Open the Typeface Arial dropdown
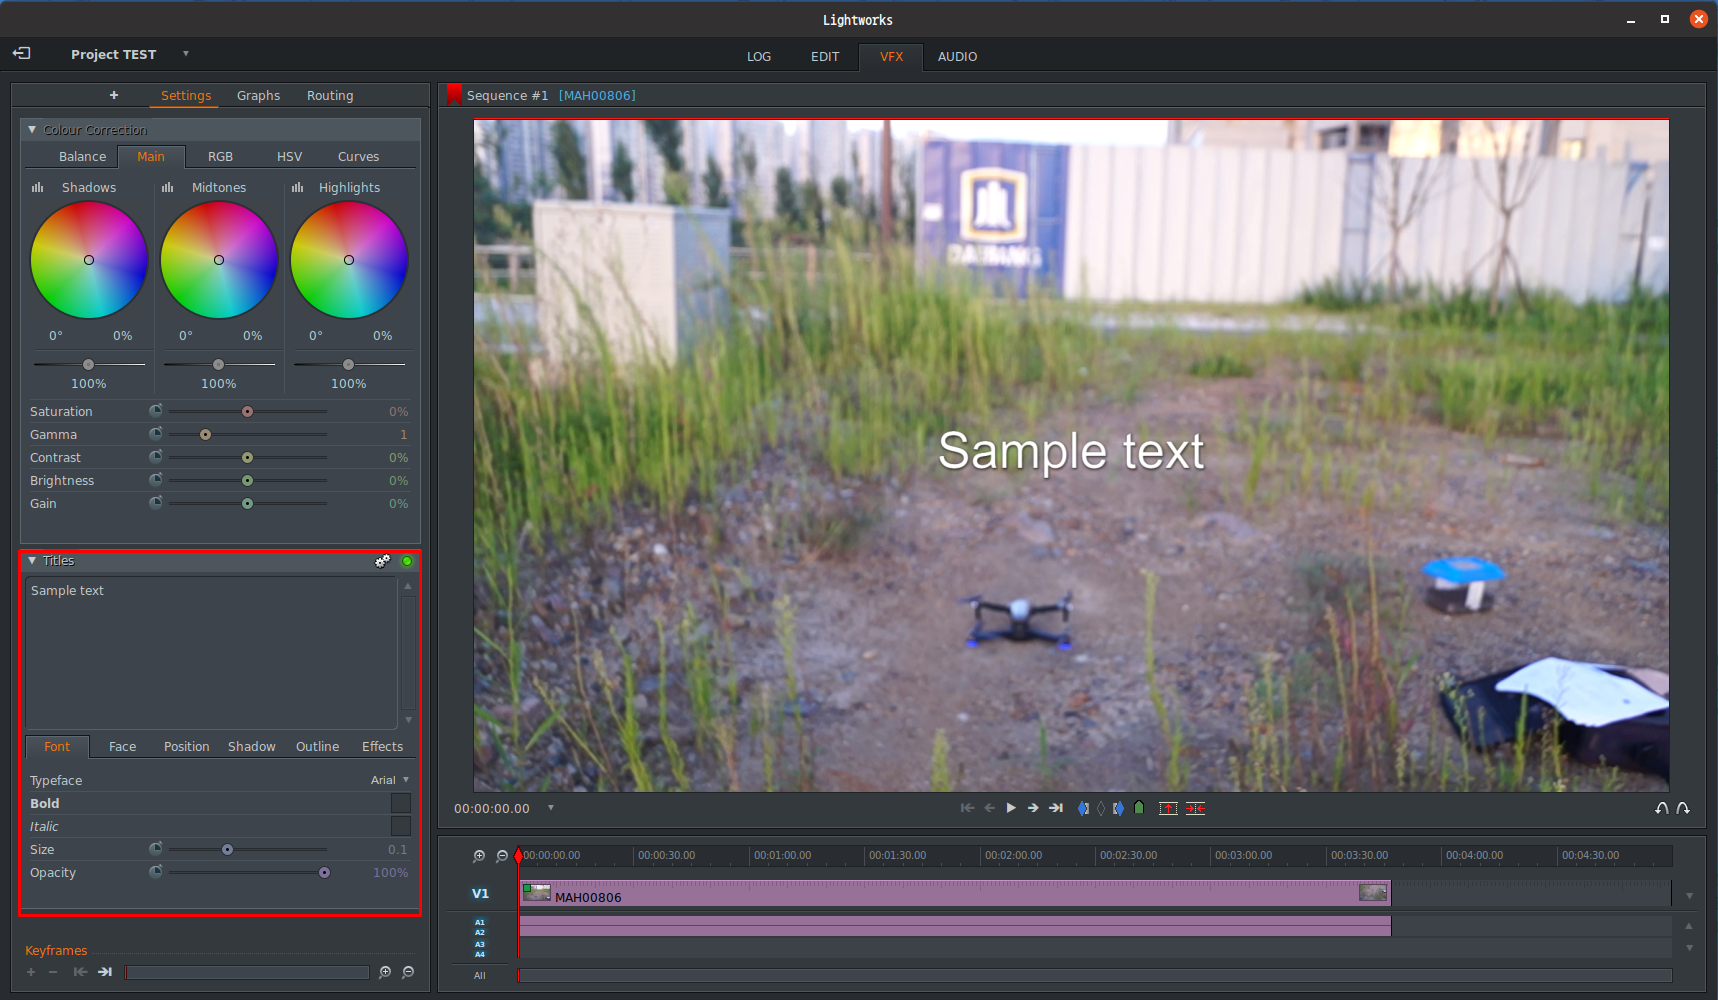 [x=390, y=780]
